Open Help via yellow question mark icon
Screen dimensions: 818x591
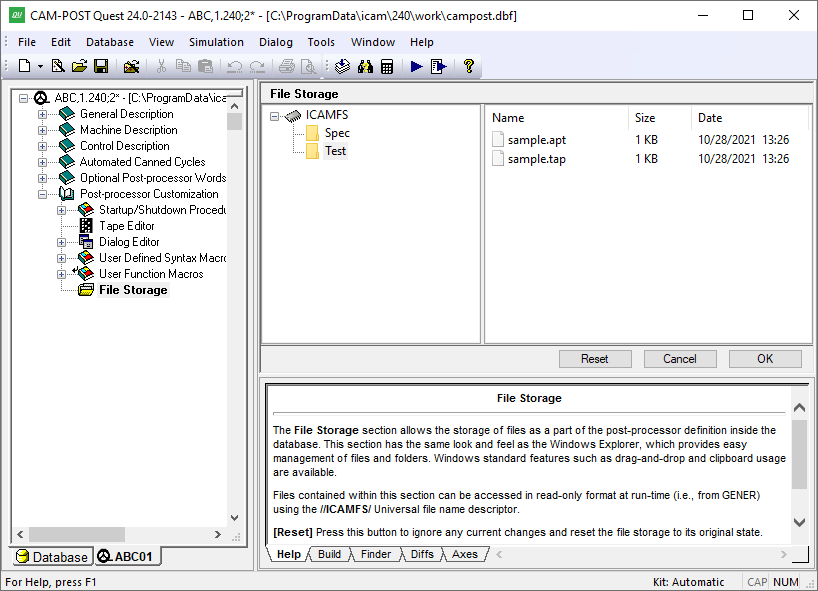[468, 66]
